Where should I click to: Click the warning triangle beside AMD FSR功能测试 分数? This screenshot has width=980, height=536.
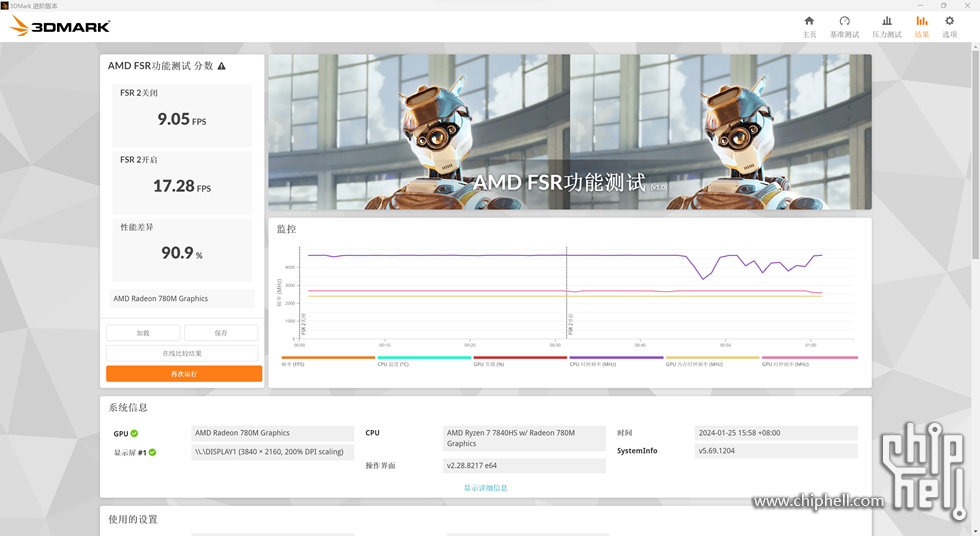click(x=221, y=66)
